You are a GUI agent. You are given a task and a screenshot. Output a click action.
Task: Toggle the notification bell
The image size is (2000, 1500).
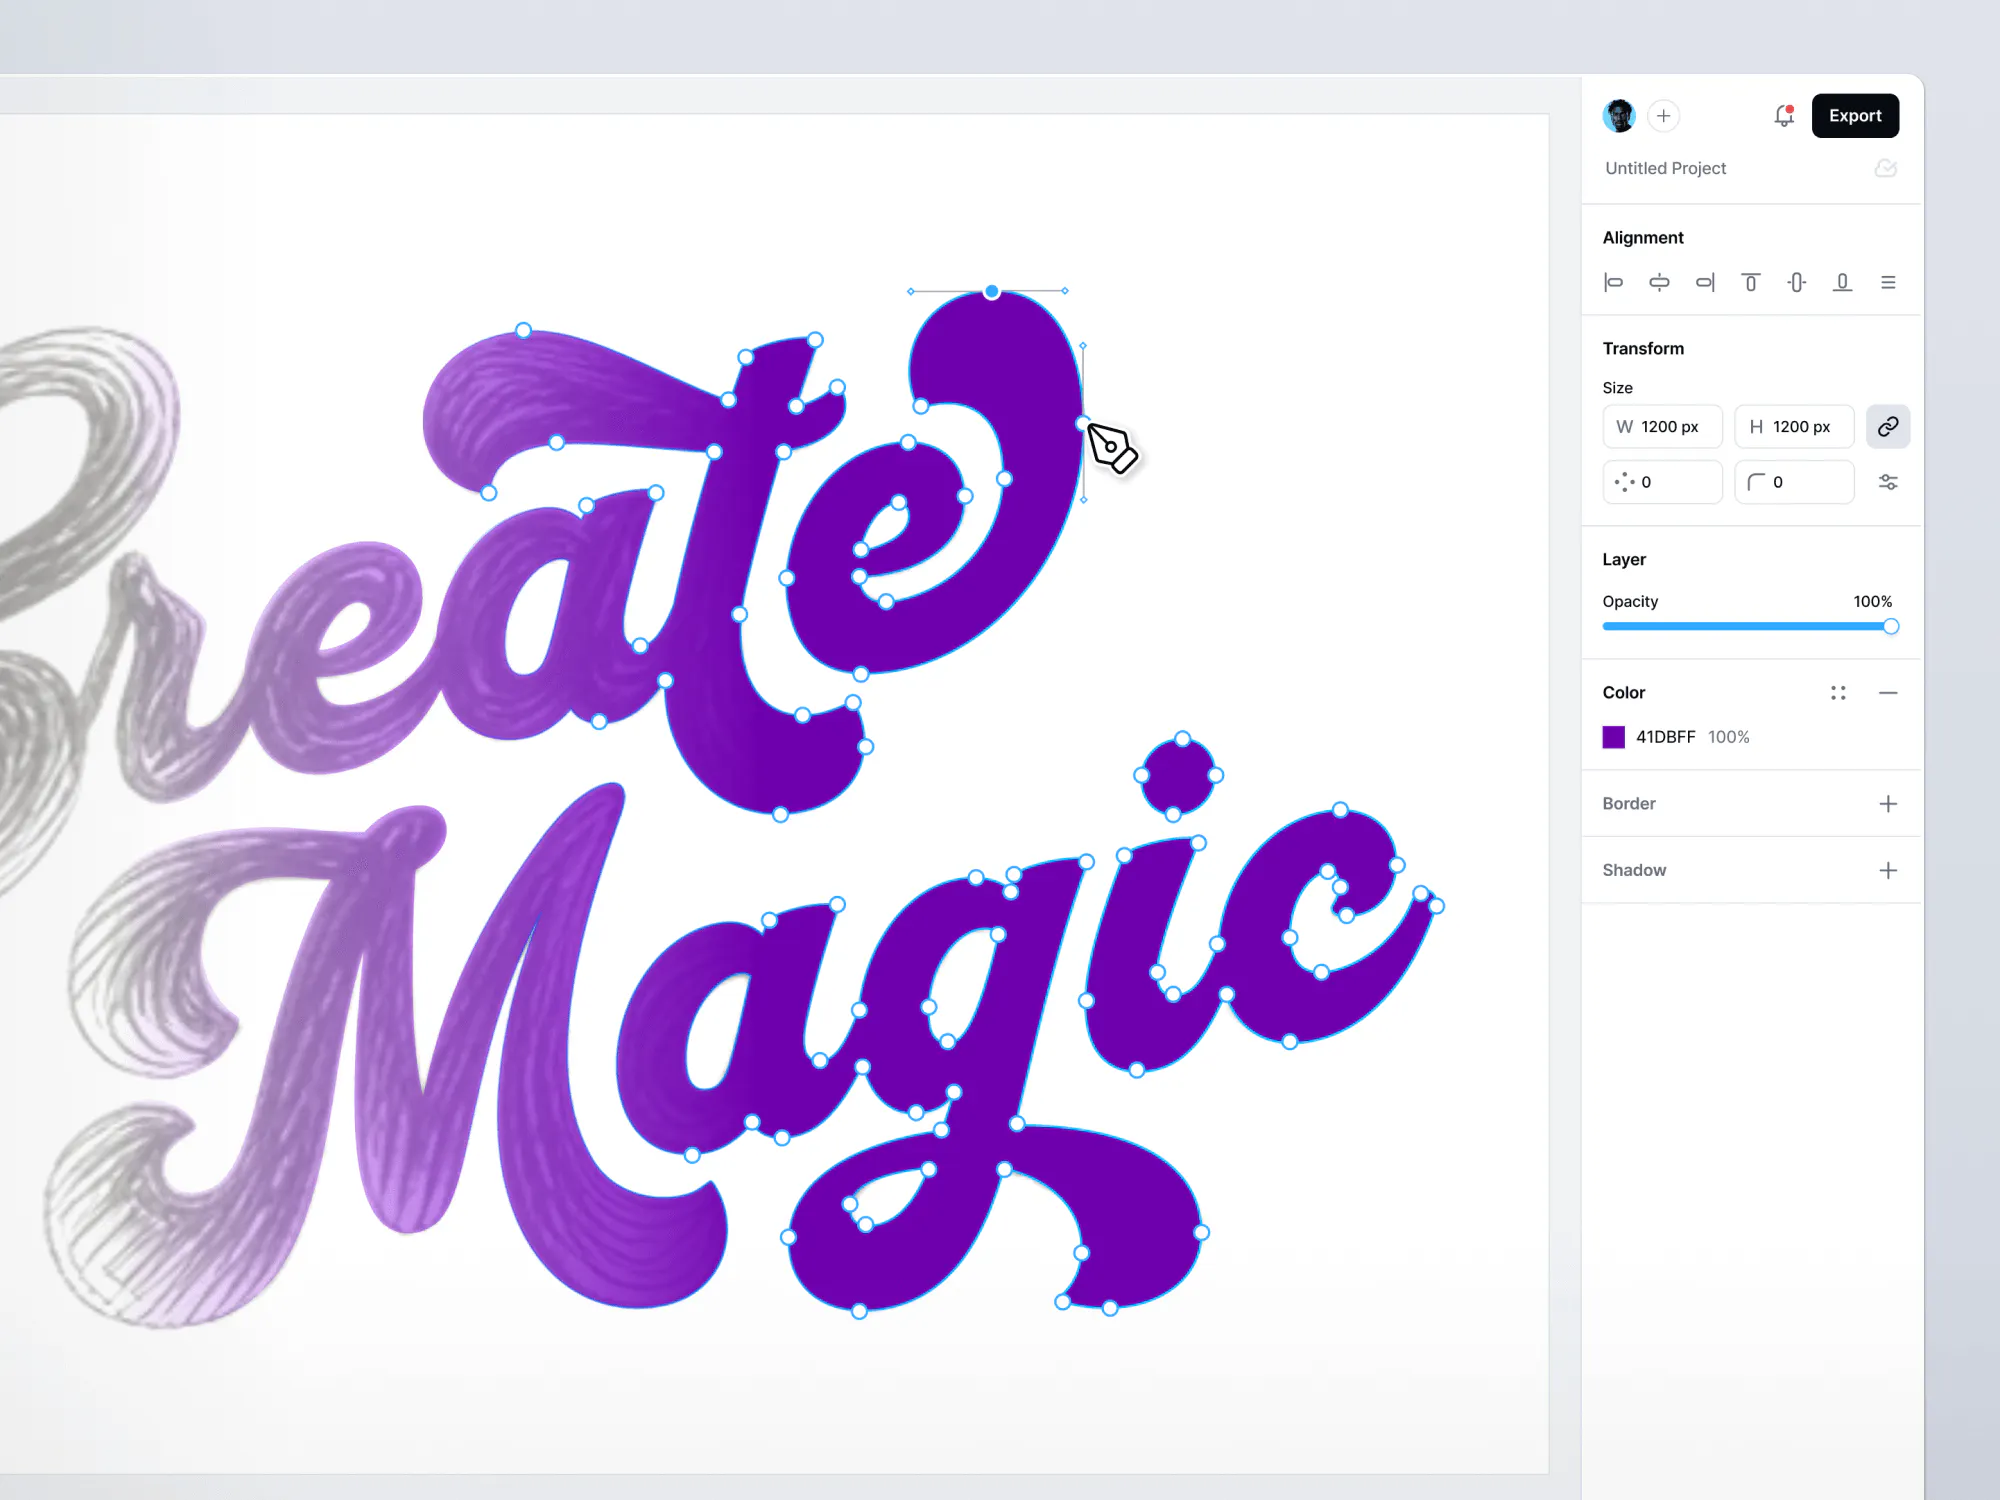click(x=1783, y=116)
